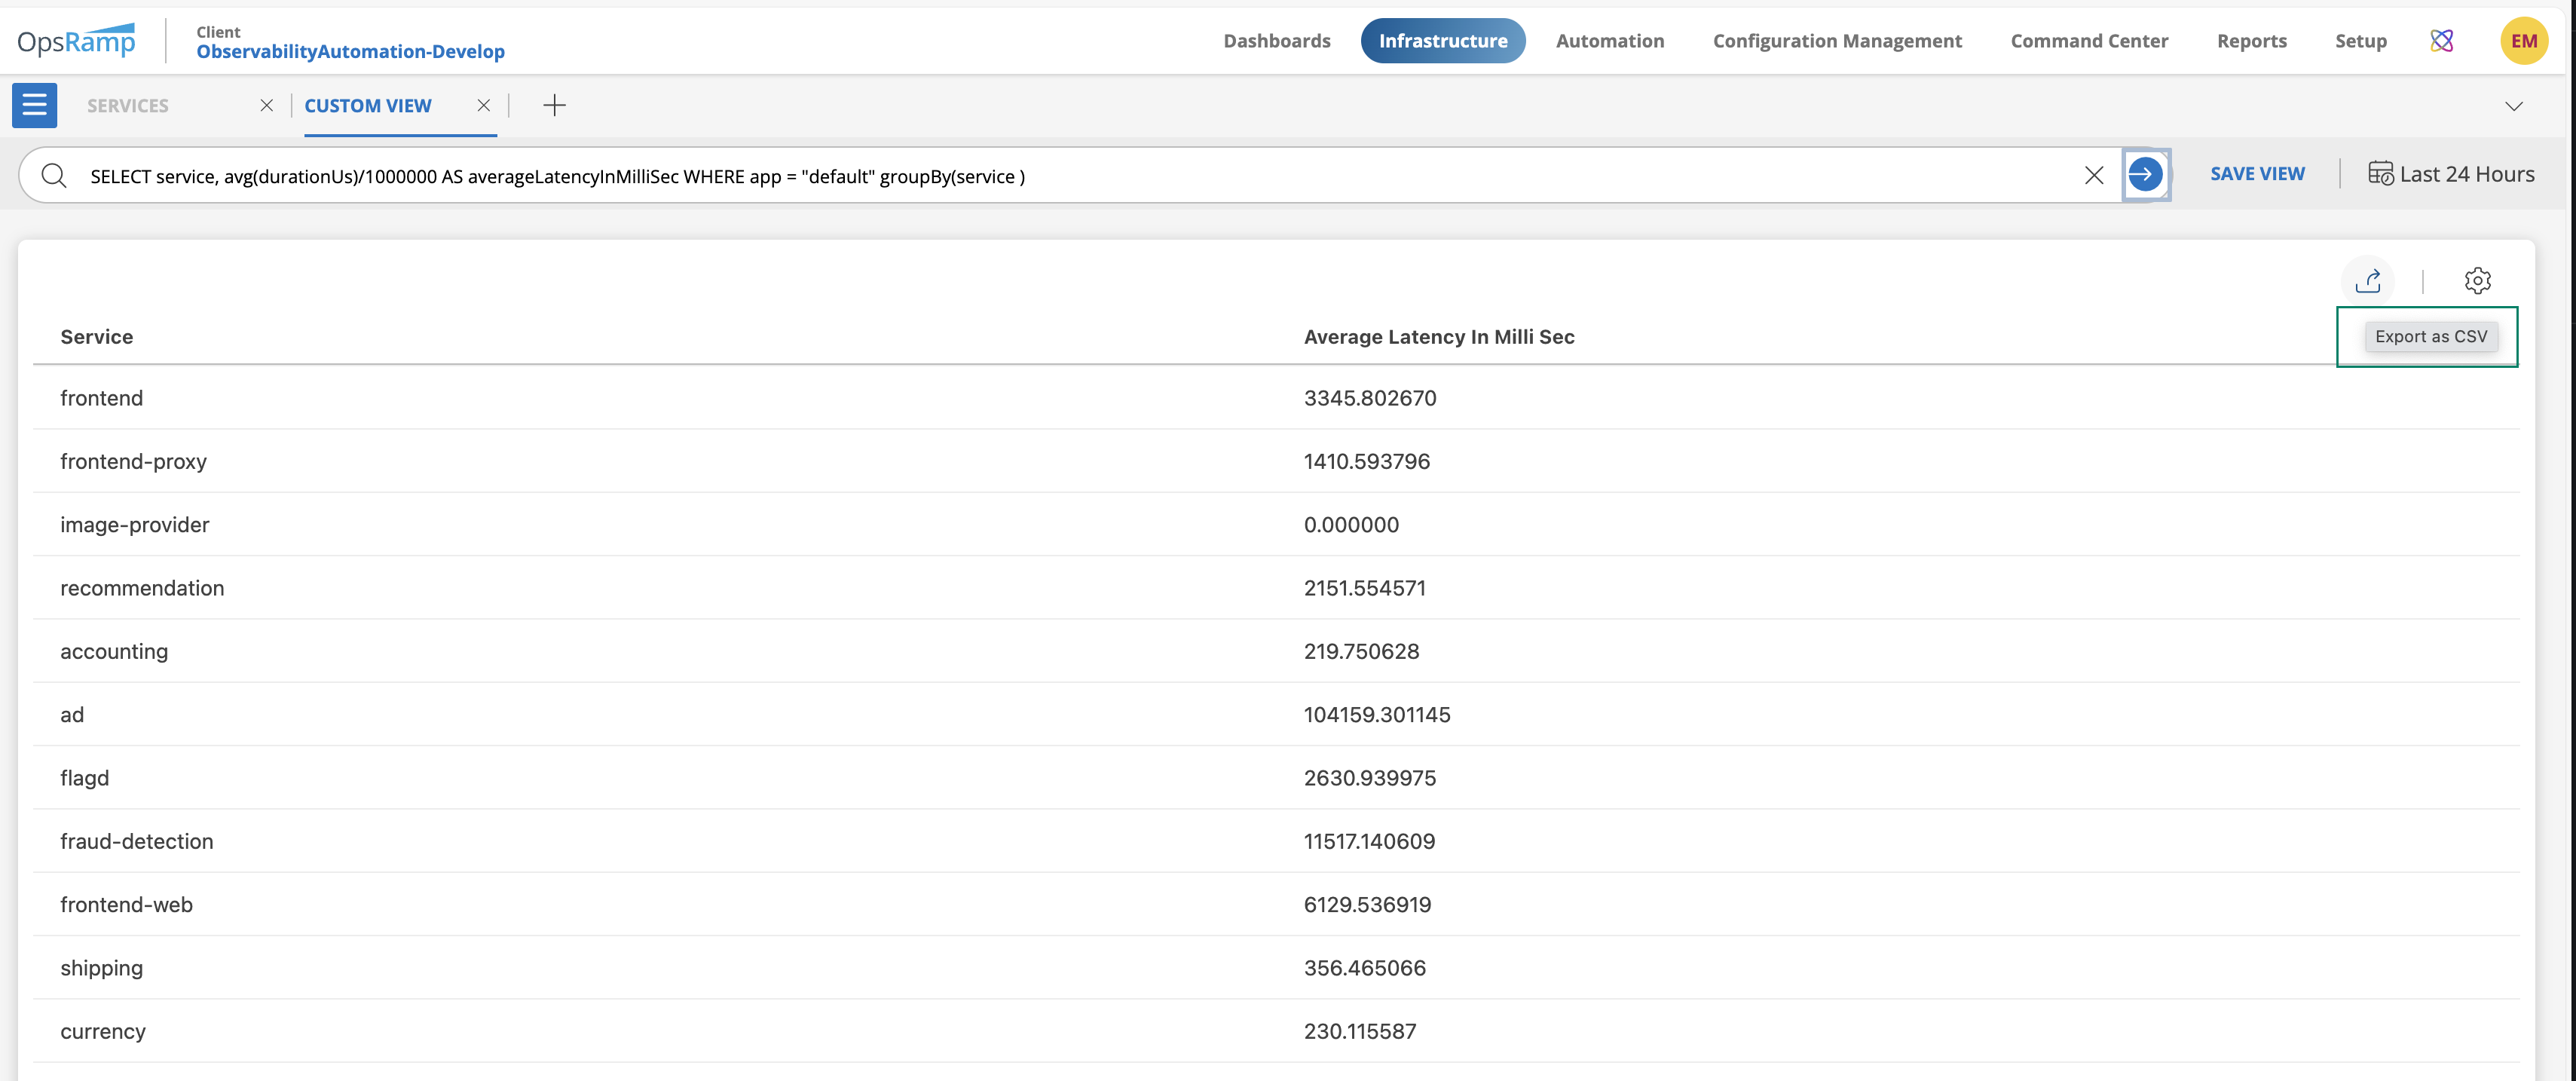
Task: Open table settings gear icon
Action: pos(2477,281)
